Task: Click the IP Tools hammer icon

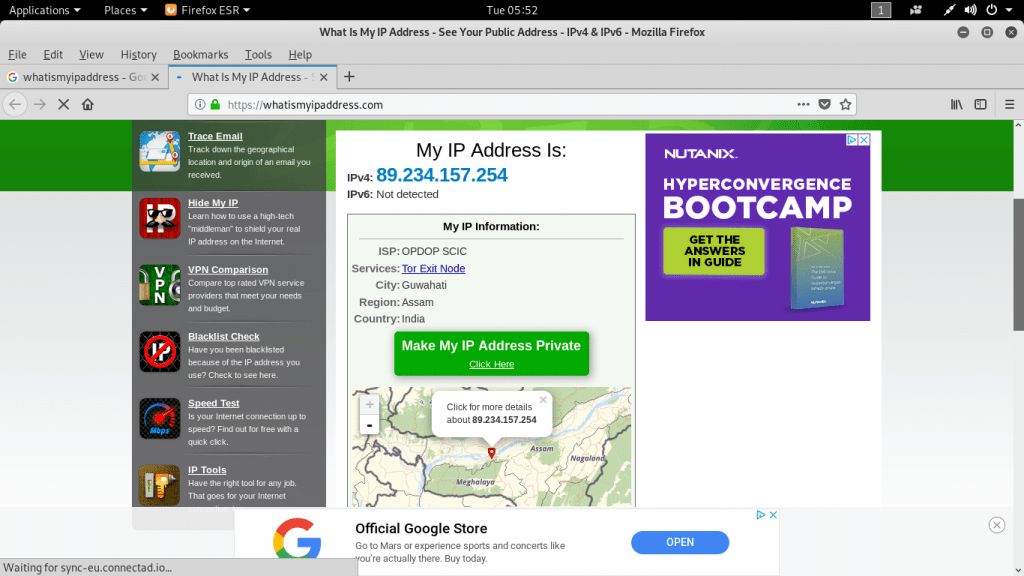Action: 159,485
